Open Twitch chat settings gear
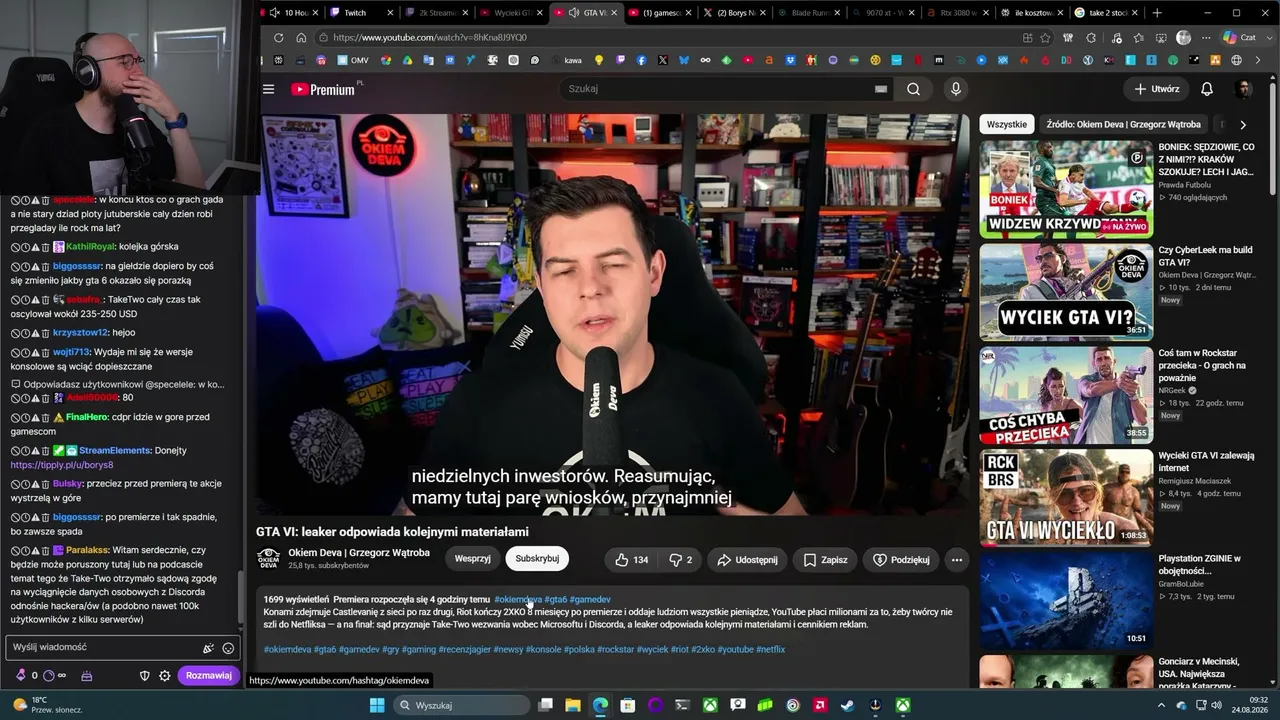Screen dimensions: 1280x720 pos(165,675)
